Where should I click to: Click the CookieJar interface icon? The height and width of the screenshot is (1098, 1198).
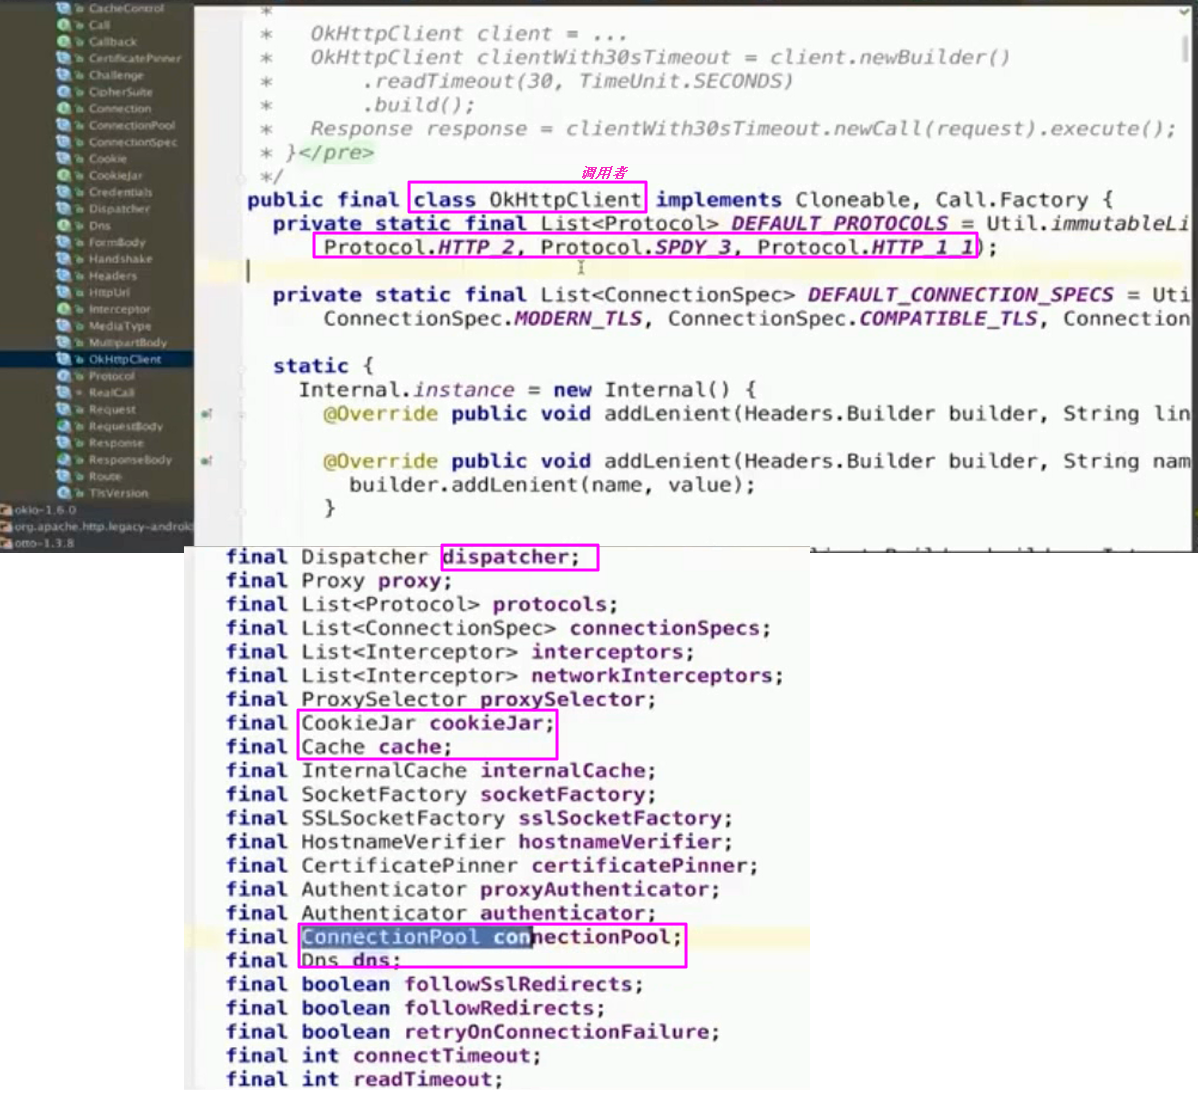64,176
